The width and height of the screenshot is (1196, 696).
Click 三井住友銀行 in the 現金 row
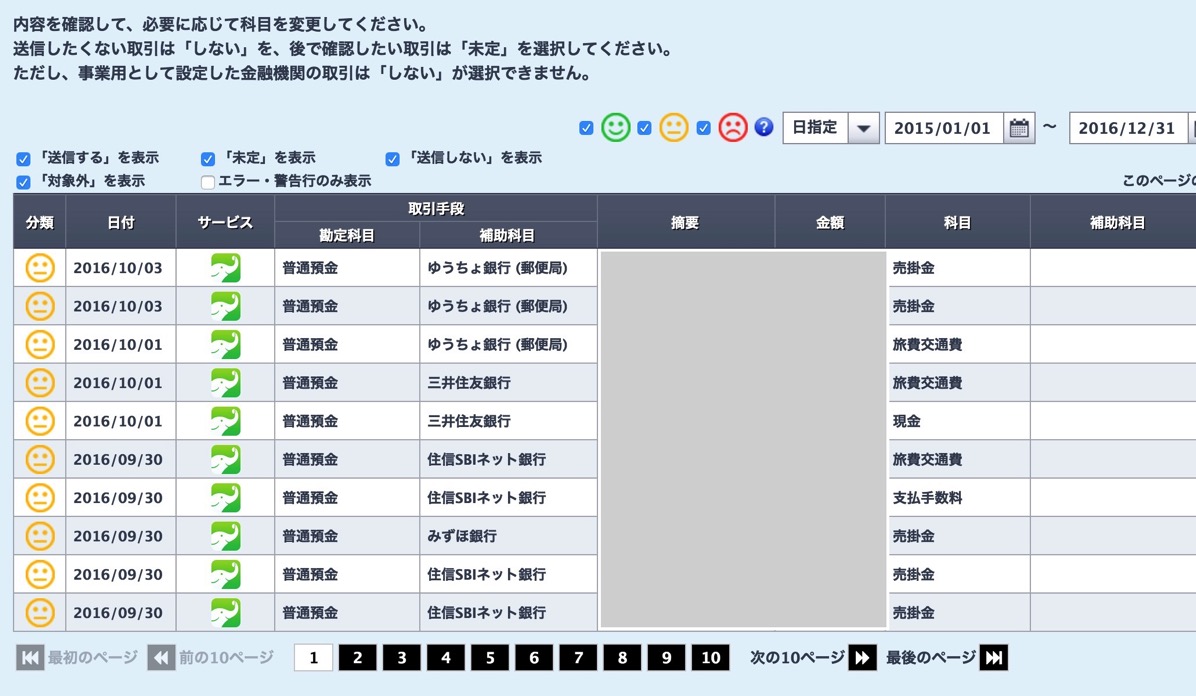click(469, 420)
